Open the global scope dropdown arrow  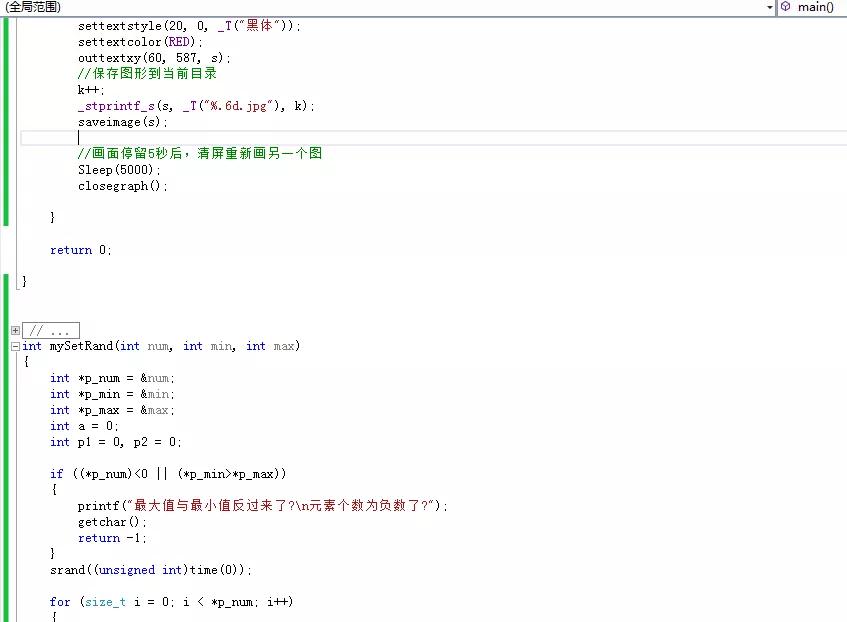[x=770, y=7]
